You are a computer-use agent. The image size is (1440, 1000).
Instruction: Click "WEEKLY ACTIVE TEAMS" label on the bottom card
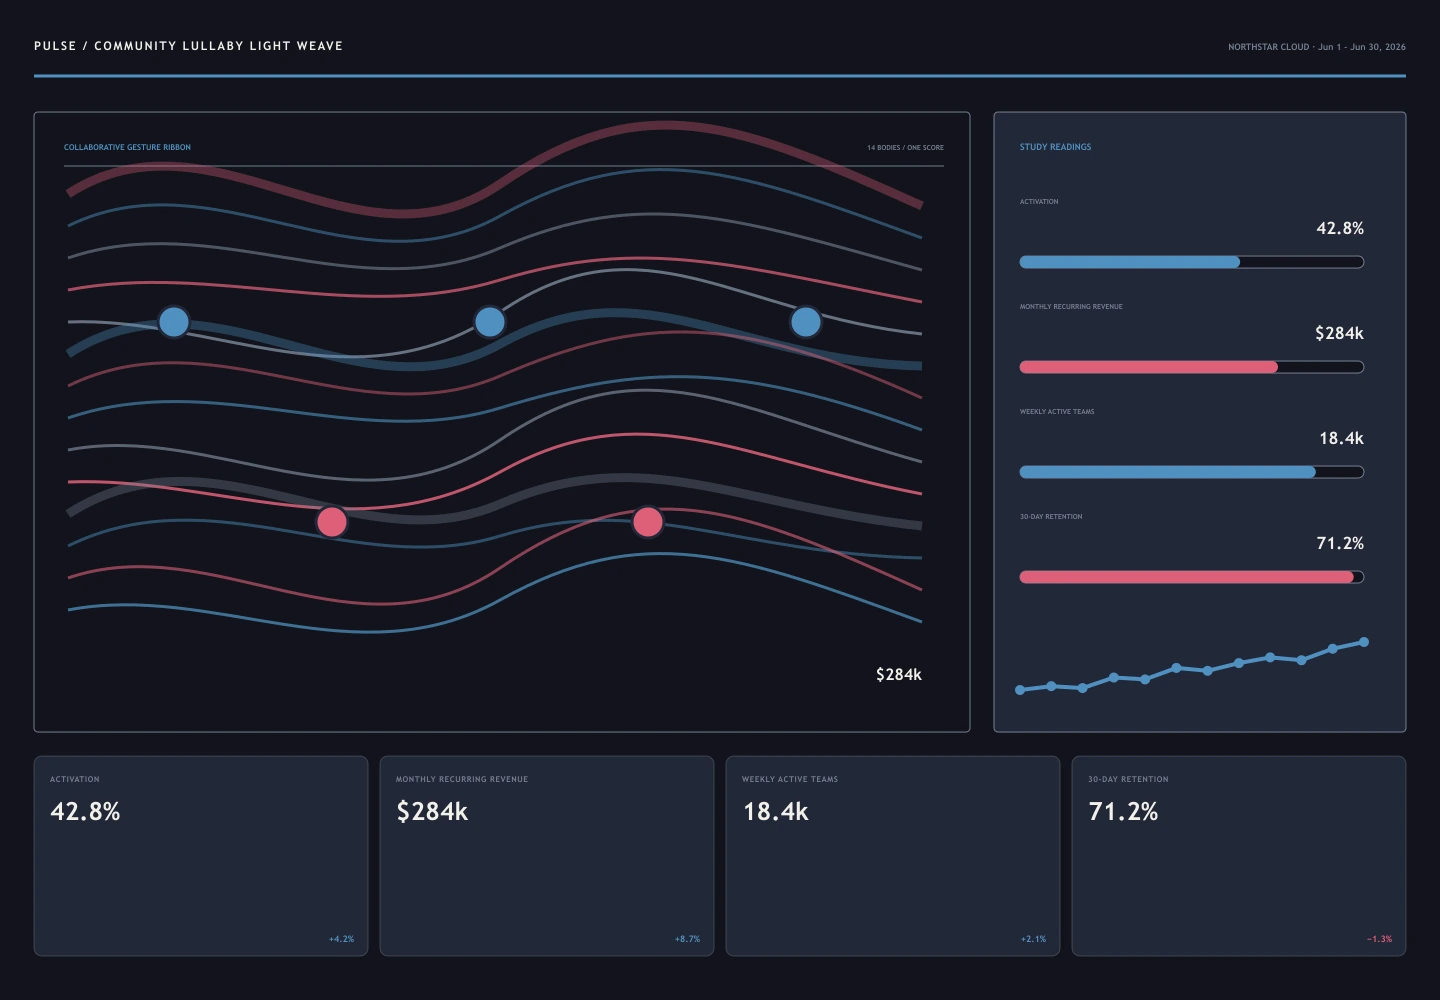(x=790, y=780)
